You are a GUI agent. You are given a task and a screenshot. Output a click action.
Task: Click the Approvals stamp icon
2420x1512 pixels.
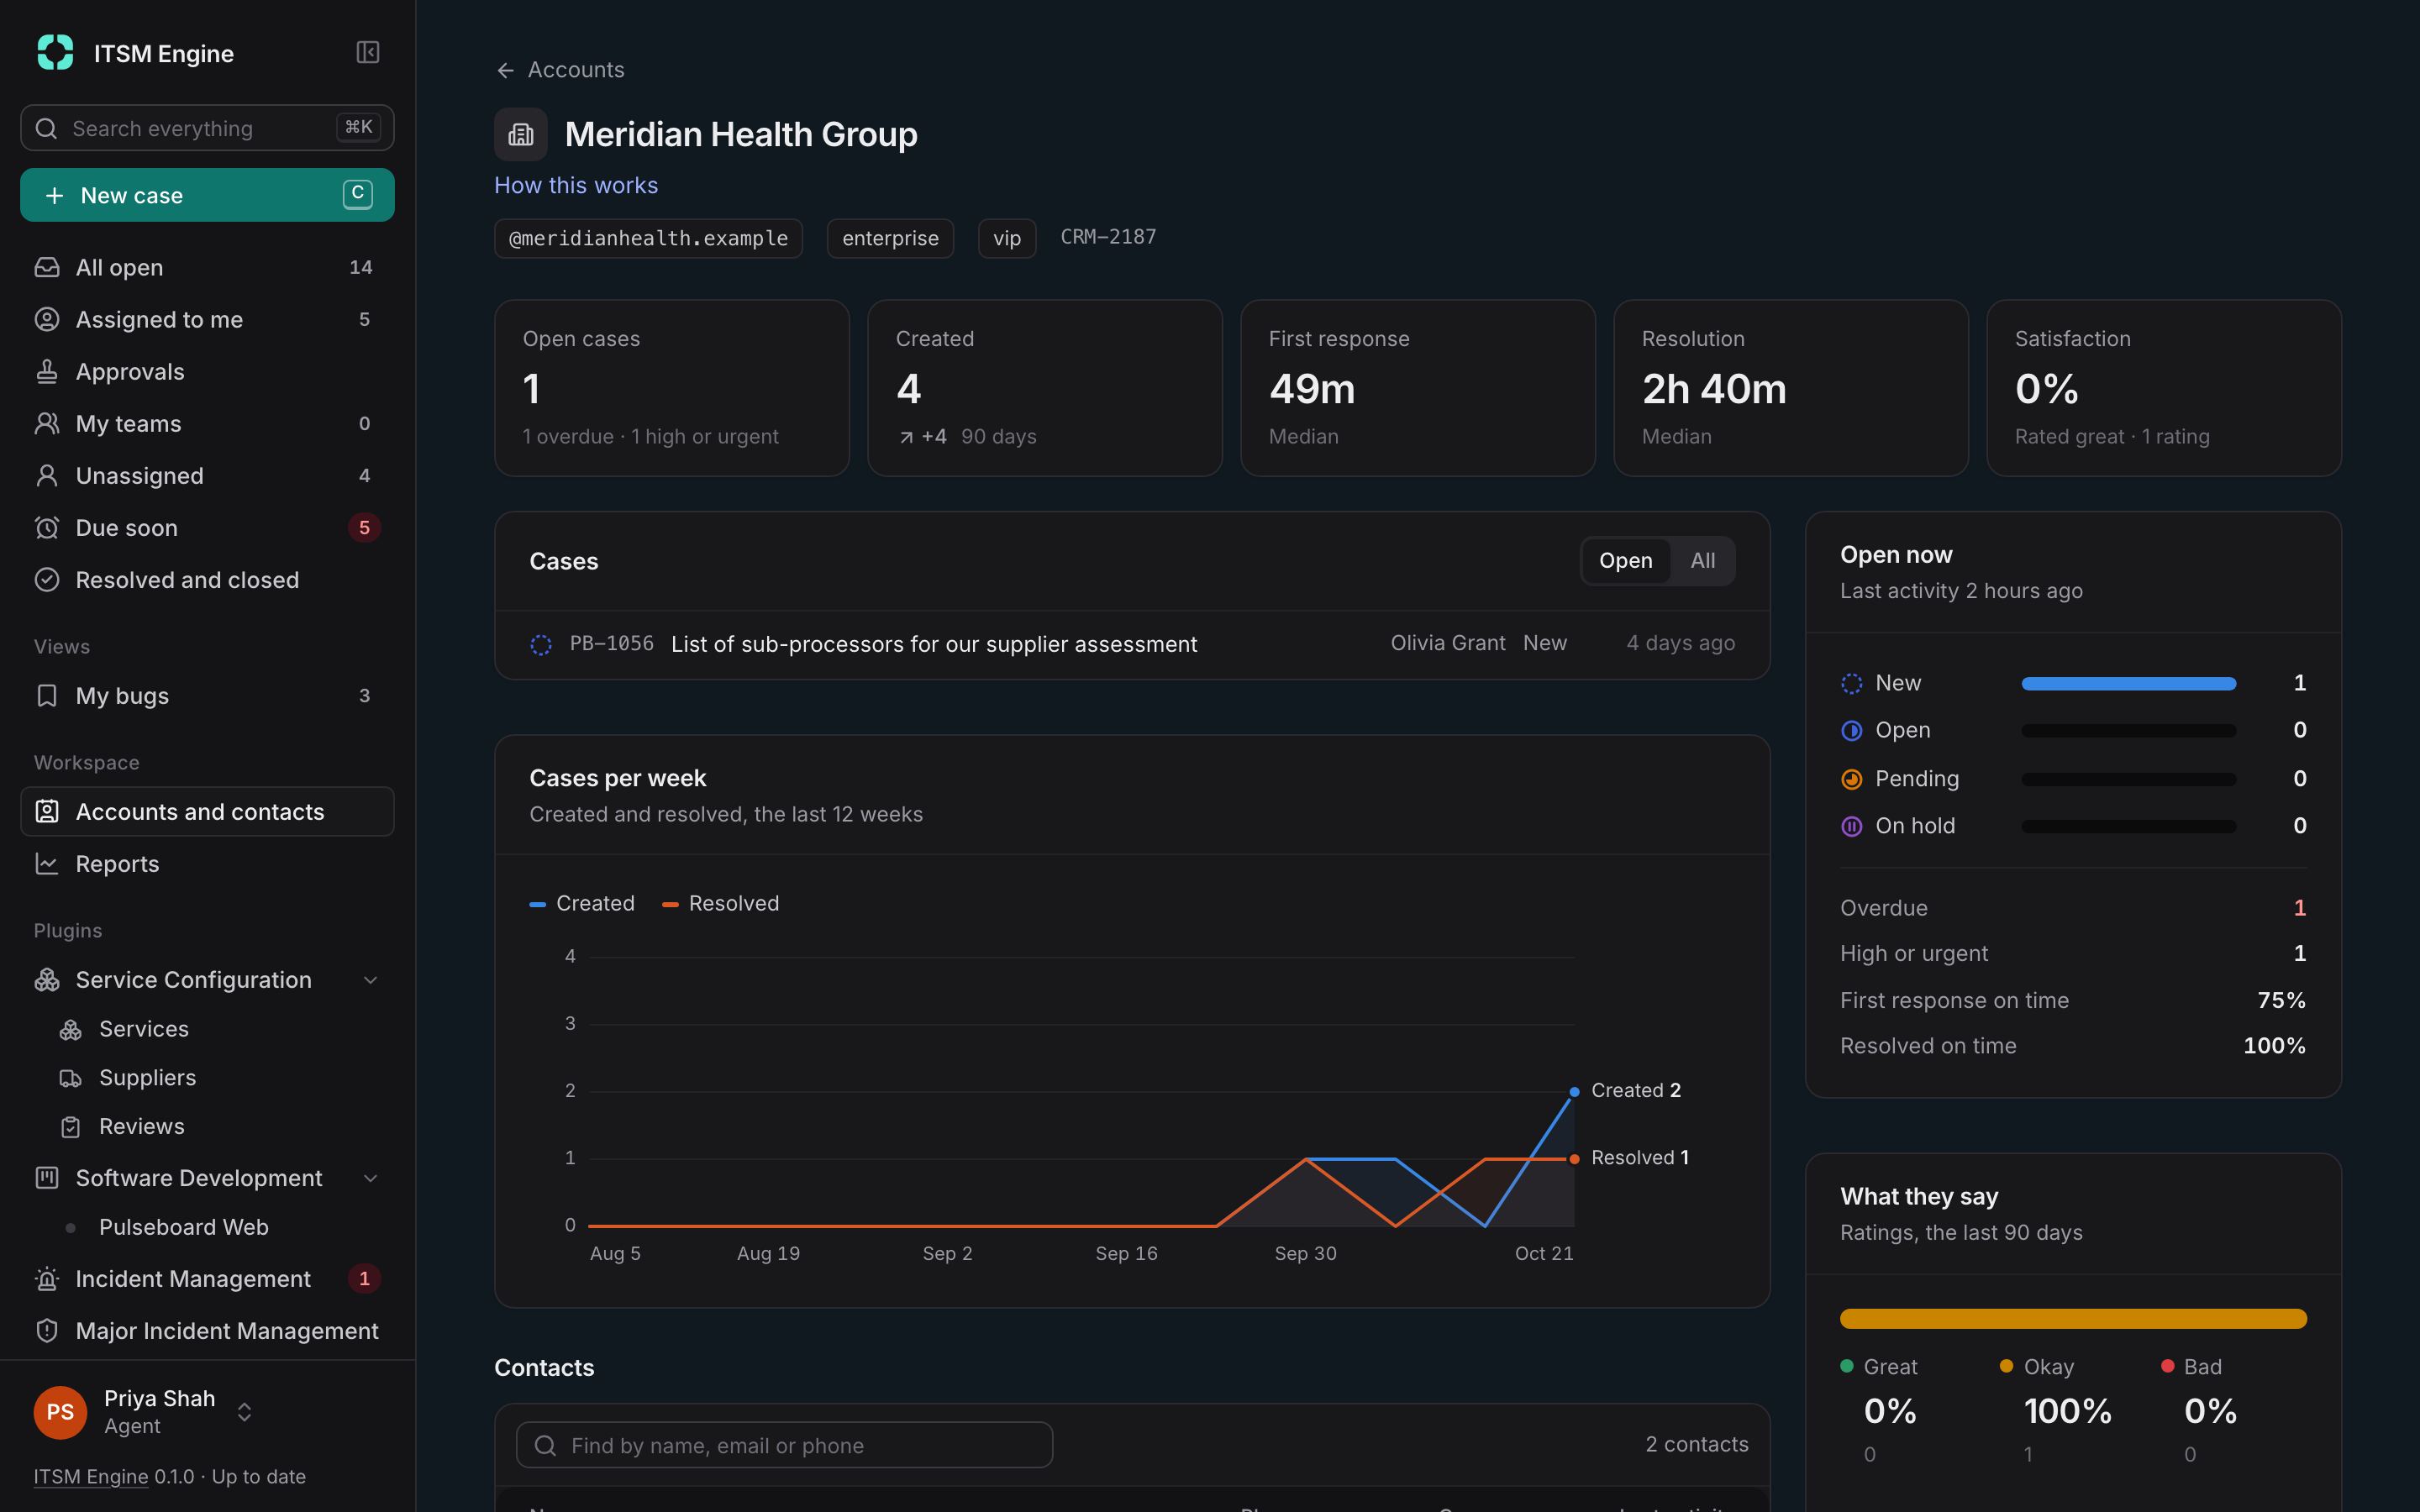tap(47, 371)
